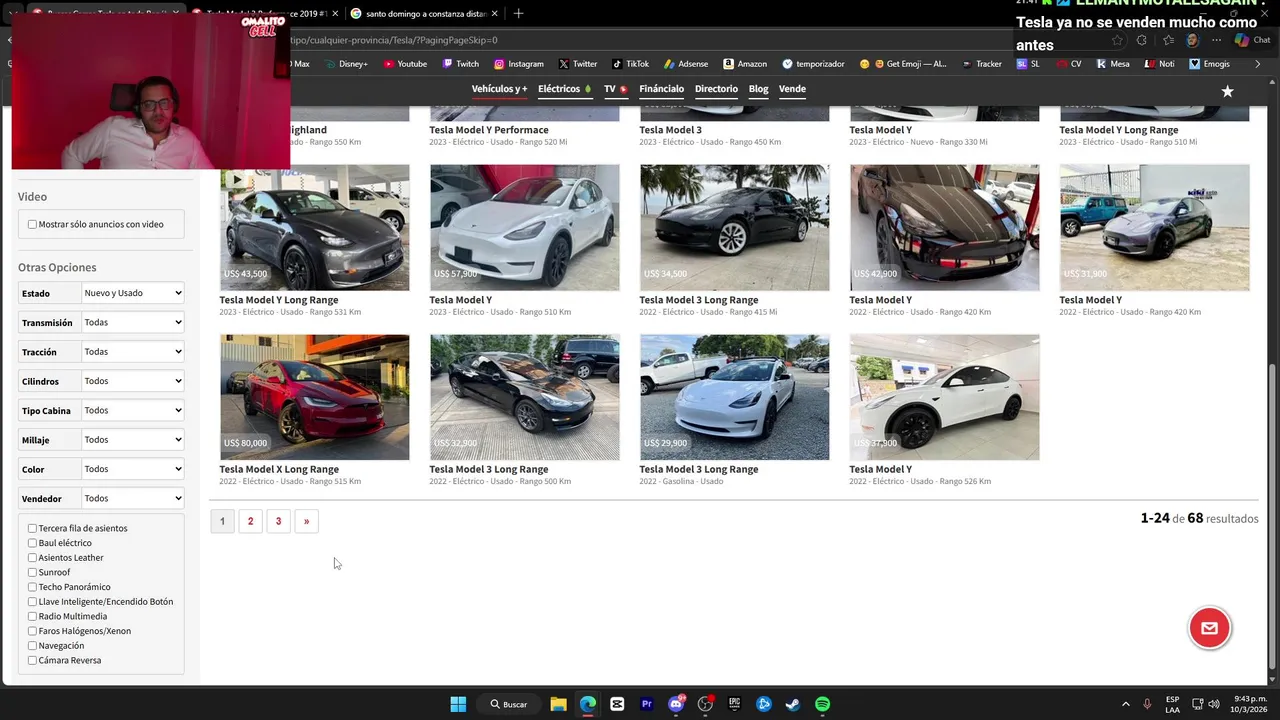Open the Tipo Cabina dropdown
Image resolution: width=1280 pixels, height=720 pixels.
(133, 410)
